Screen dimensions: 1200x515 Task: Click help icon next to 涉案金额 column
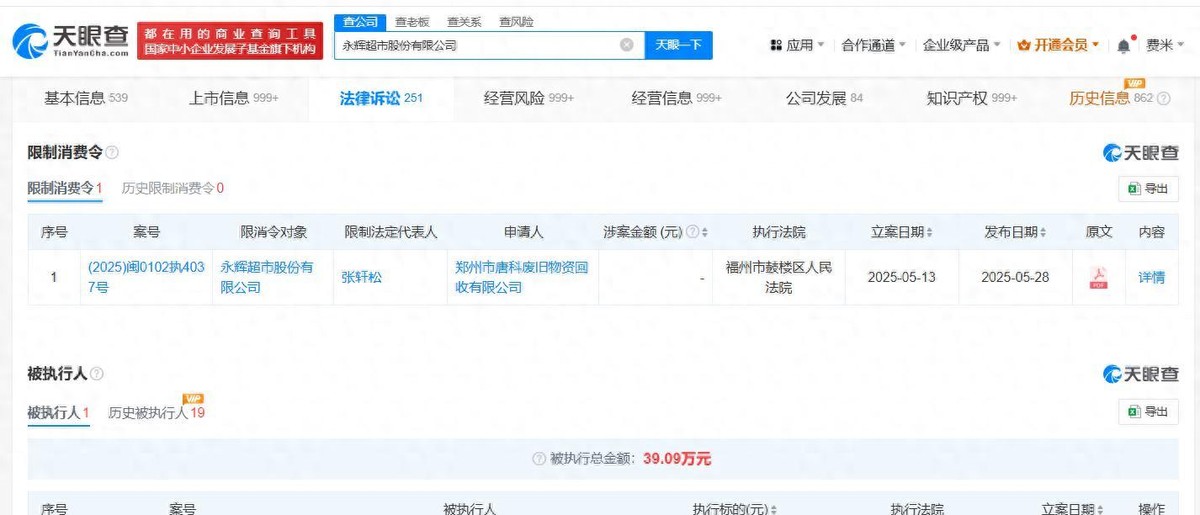(692, 232)
